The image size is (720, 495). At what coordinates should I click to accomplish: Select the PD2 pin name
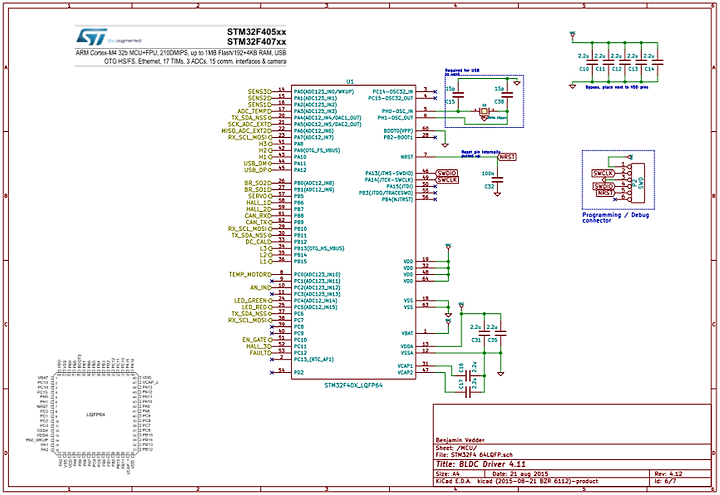tap(299, 372)
